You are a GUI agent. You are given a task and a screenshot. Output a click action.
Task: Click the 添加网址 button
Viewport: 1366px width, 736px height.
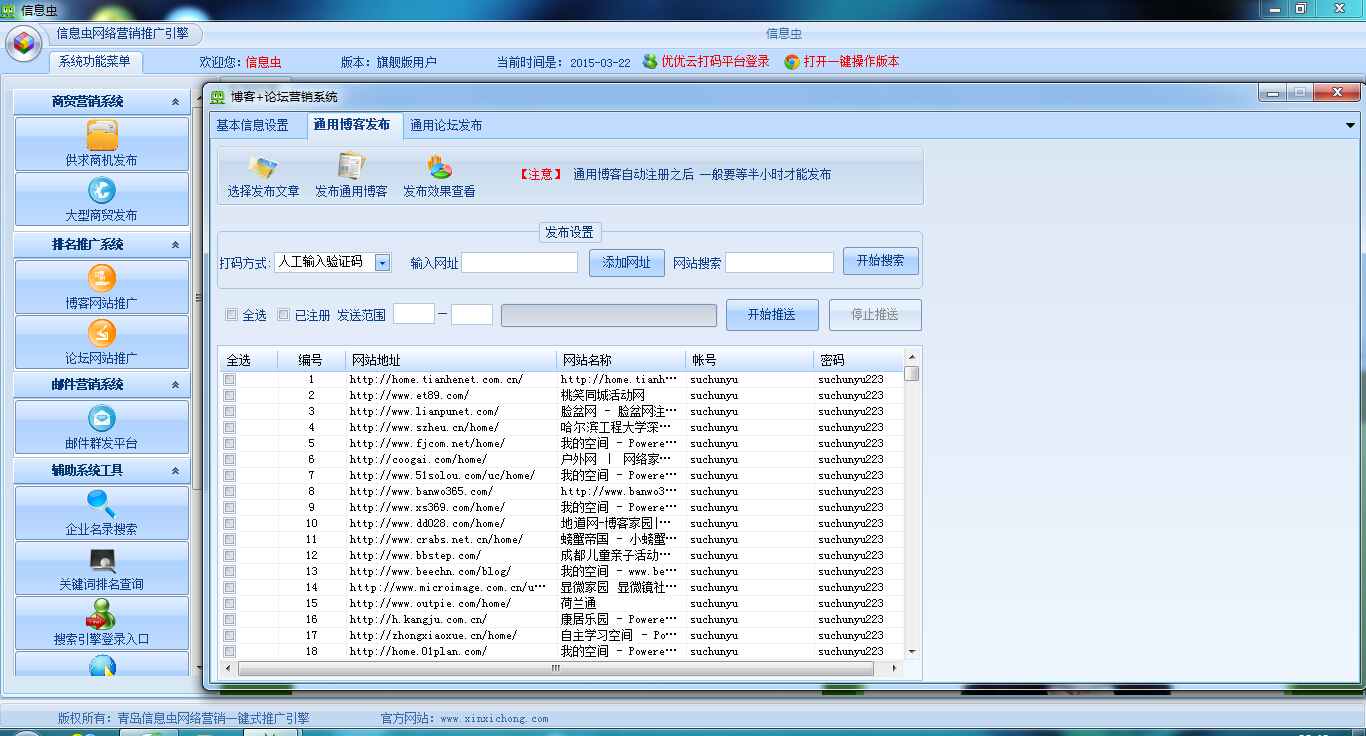coord(626,262)
